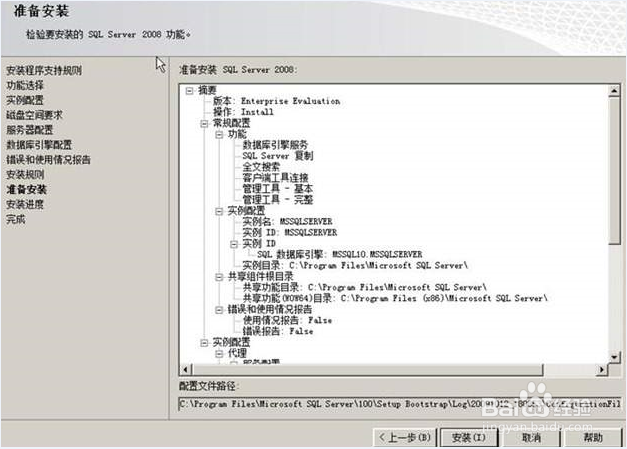Select 共享功能目录 path row
This screenshot has height=449, width=627.
click(365, 287)
